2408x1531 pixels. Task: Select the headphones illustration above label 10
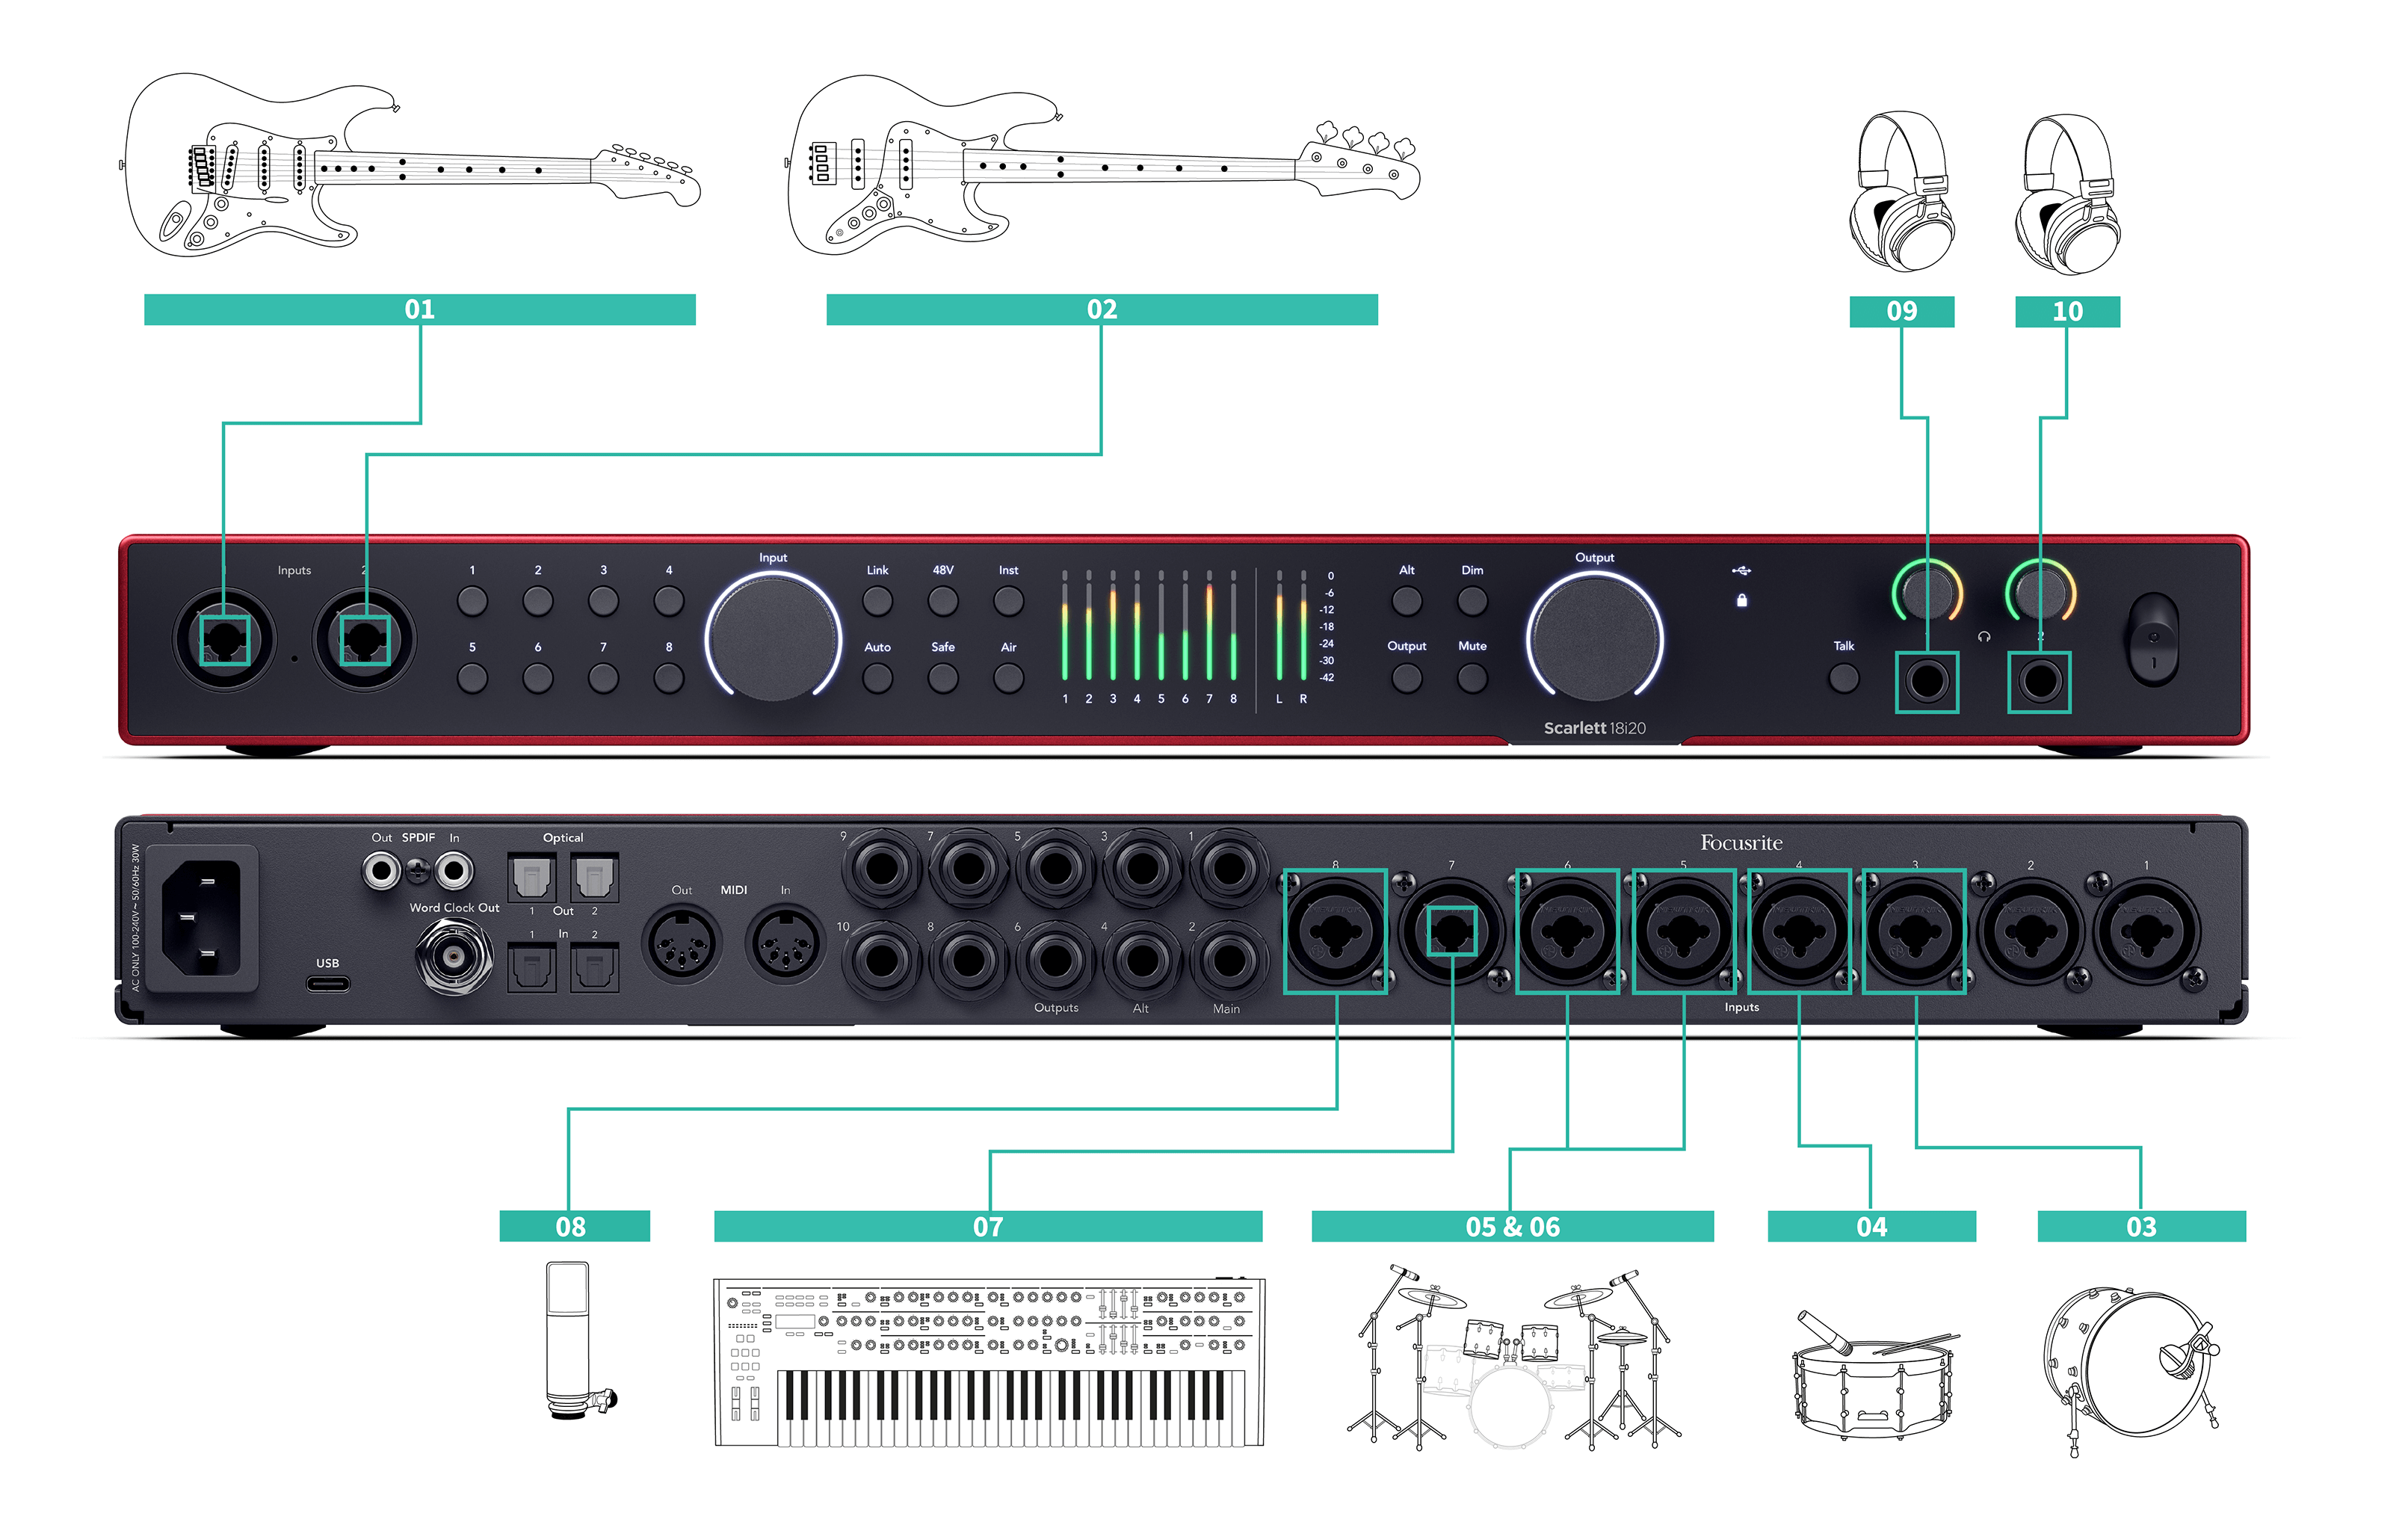point(2067,194)
